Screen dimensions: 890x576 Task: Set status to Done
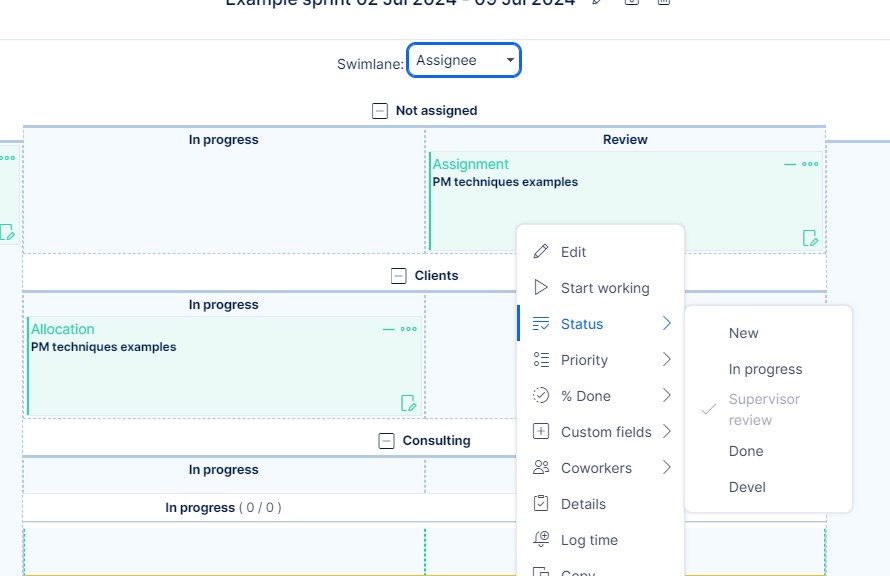click(746, 451)
